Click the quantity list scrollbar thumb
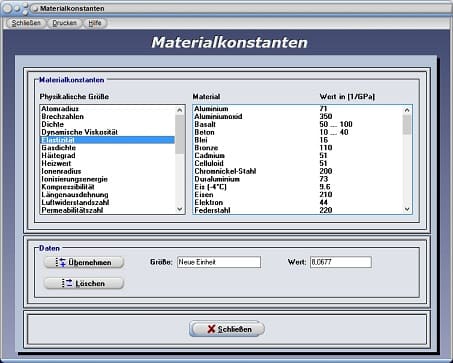This screenshot has height=363, width=453. tap(180, 134)
